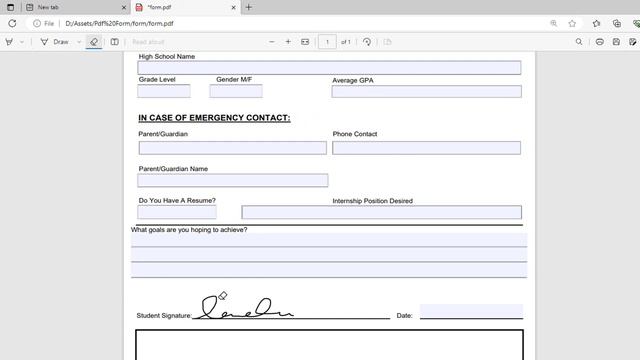Click the Parent/Guardian field

233,148
